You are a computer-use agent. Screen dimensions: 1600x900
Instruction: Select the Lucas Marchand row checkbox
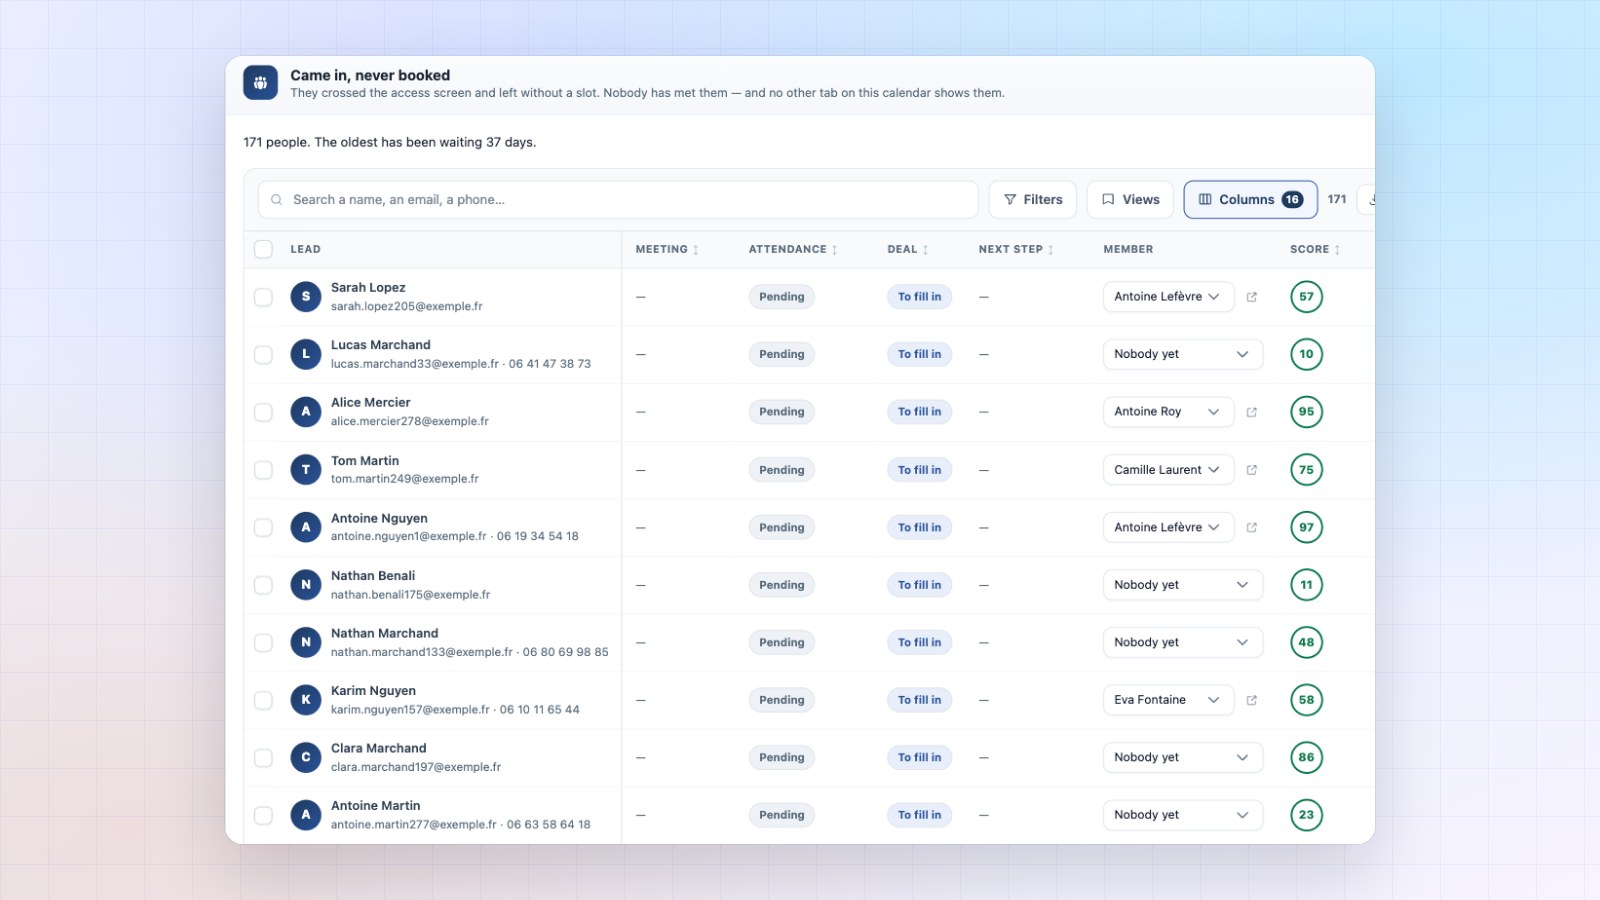point(263,354)
